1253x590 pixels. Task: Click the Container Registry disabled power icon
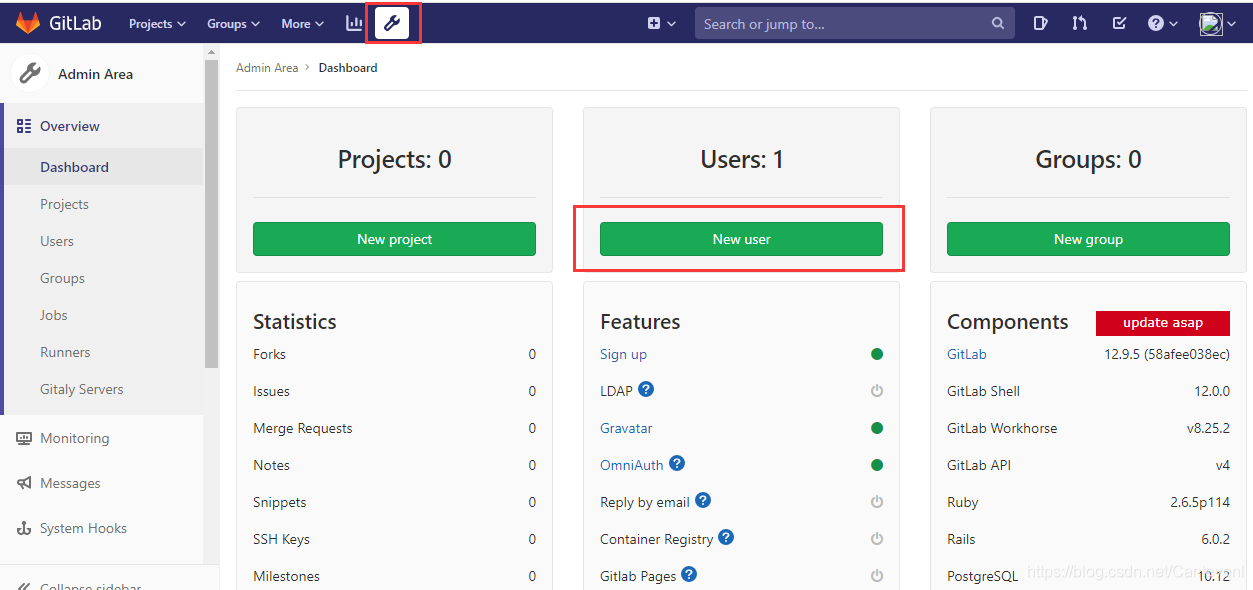(x=877, y=539)
